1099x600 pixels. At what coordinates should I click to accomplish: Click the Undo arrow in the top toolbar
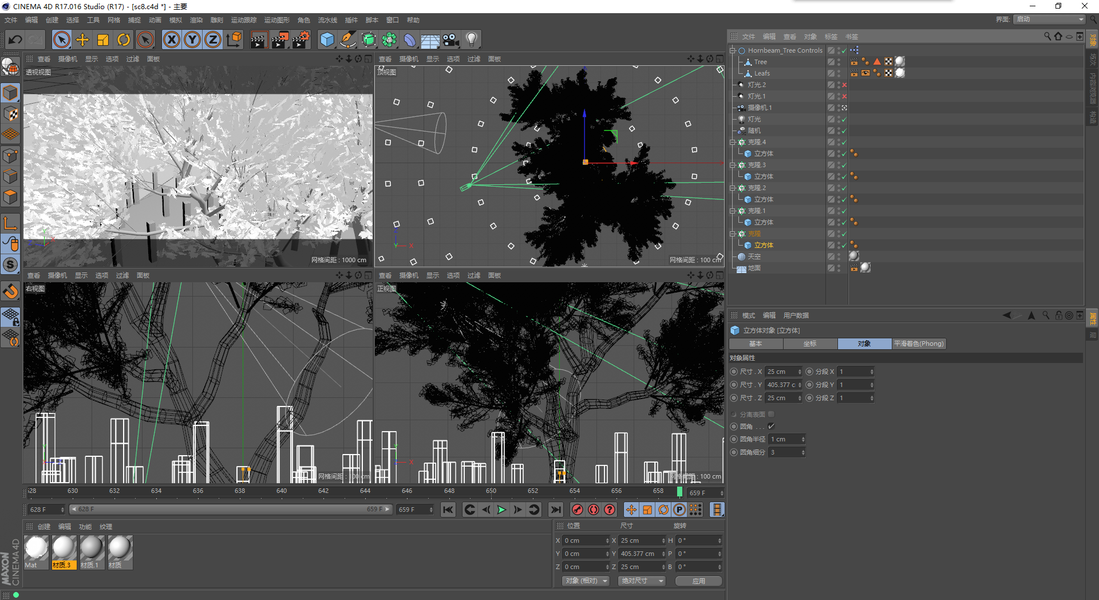pos(15,40)
